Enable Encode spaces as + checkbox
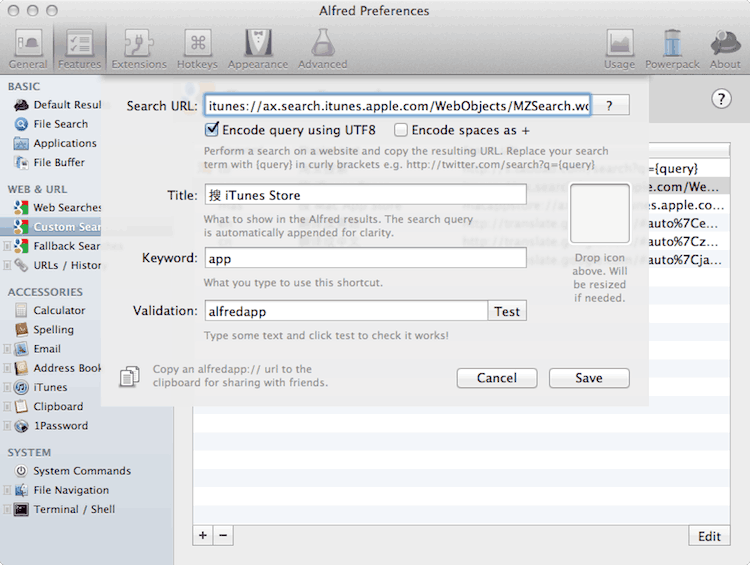750x565 pixels. coord(401,130)
